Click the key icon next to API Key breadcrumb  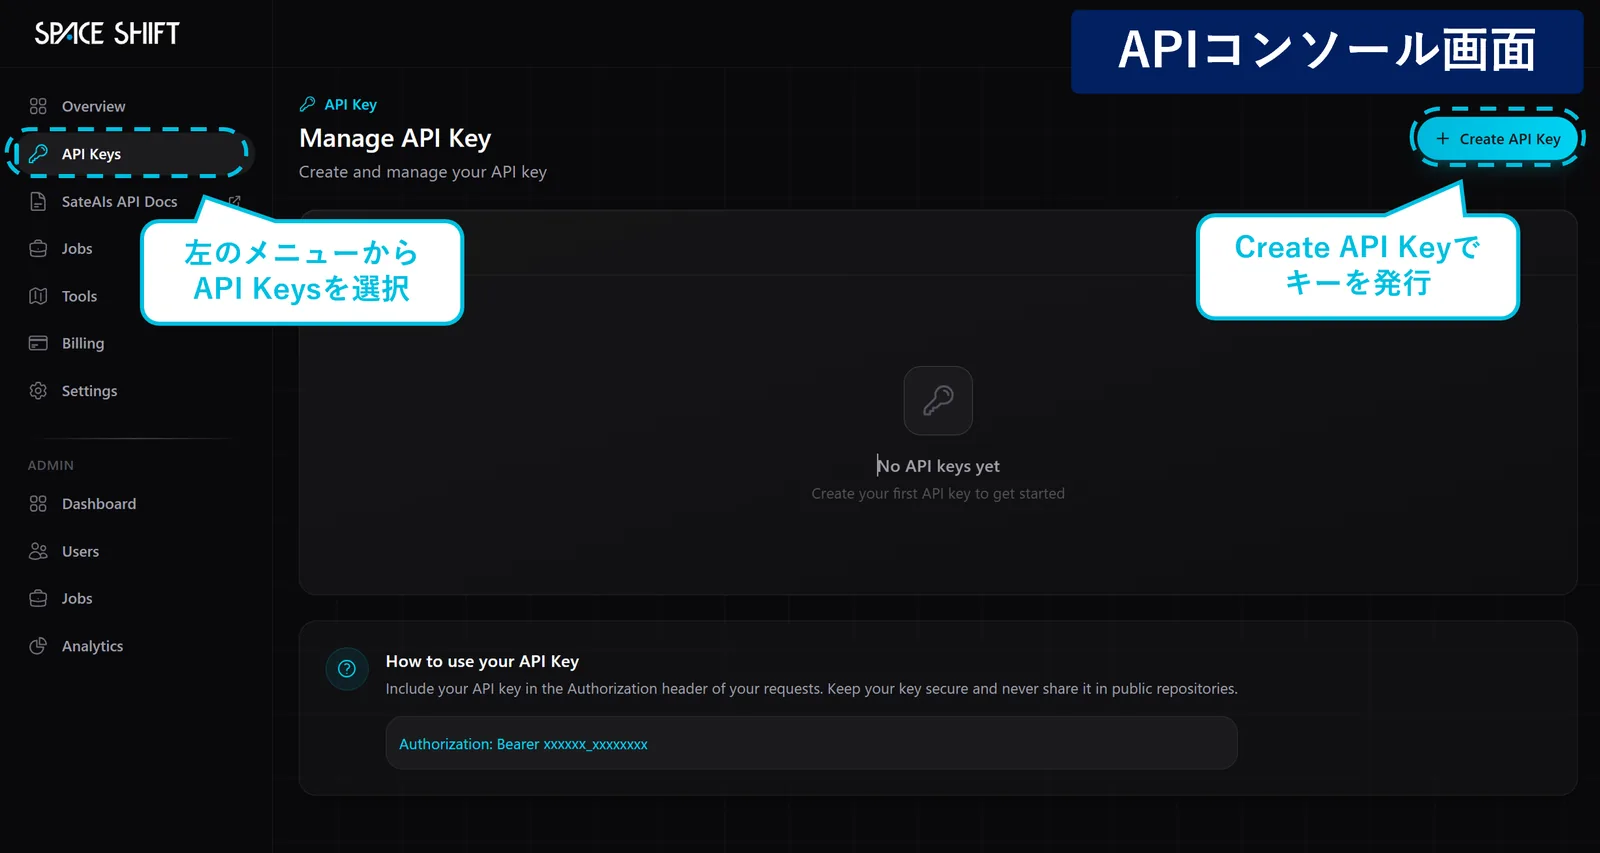coord(308,104)
